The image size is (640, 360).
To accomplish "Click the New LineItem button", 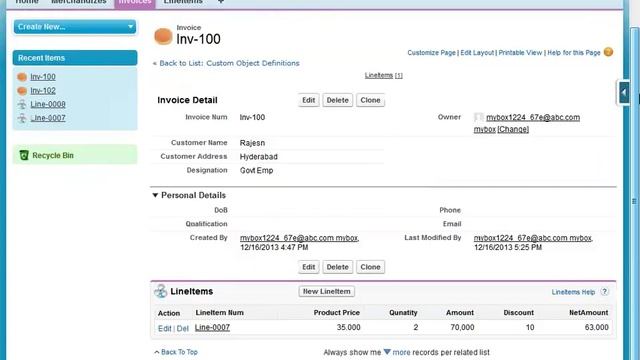I will point(327,291).
